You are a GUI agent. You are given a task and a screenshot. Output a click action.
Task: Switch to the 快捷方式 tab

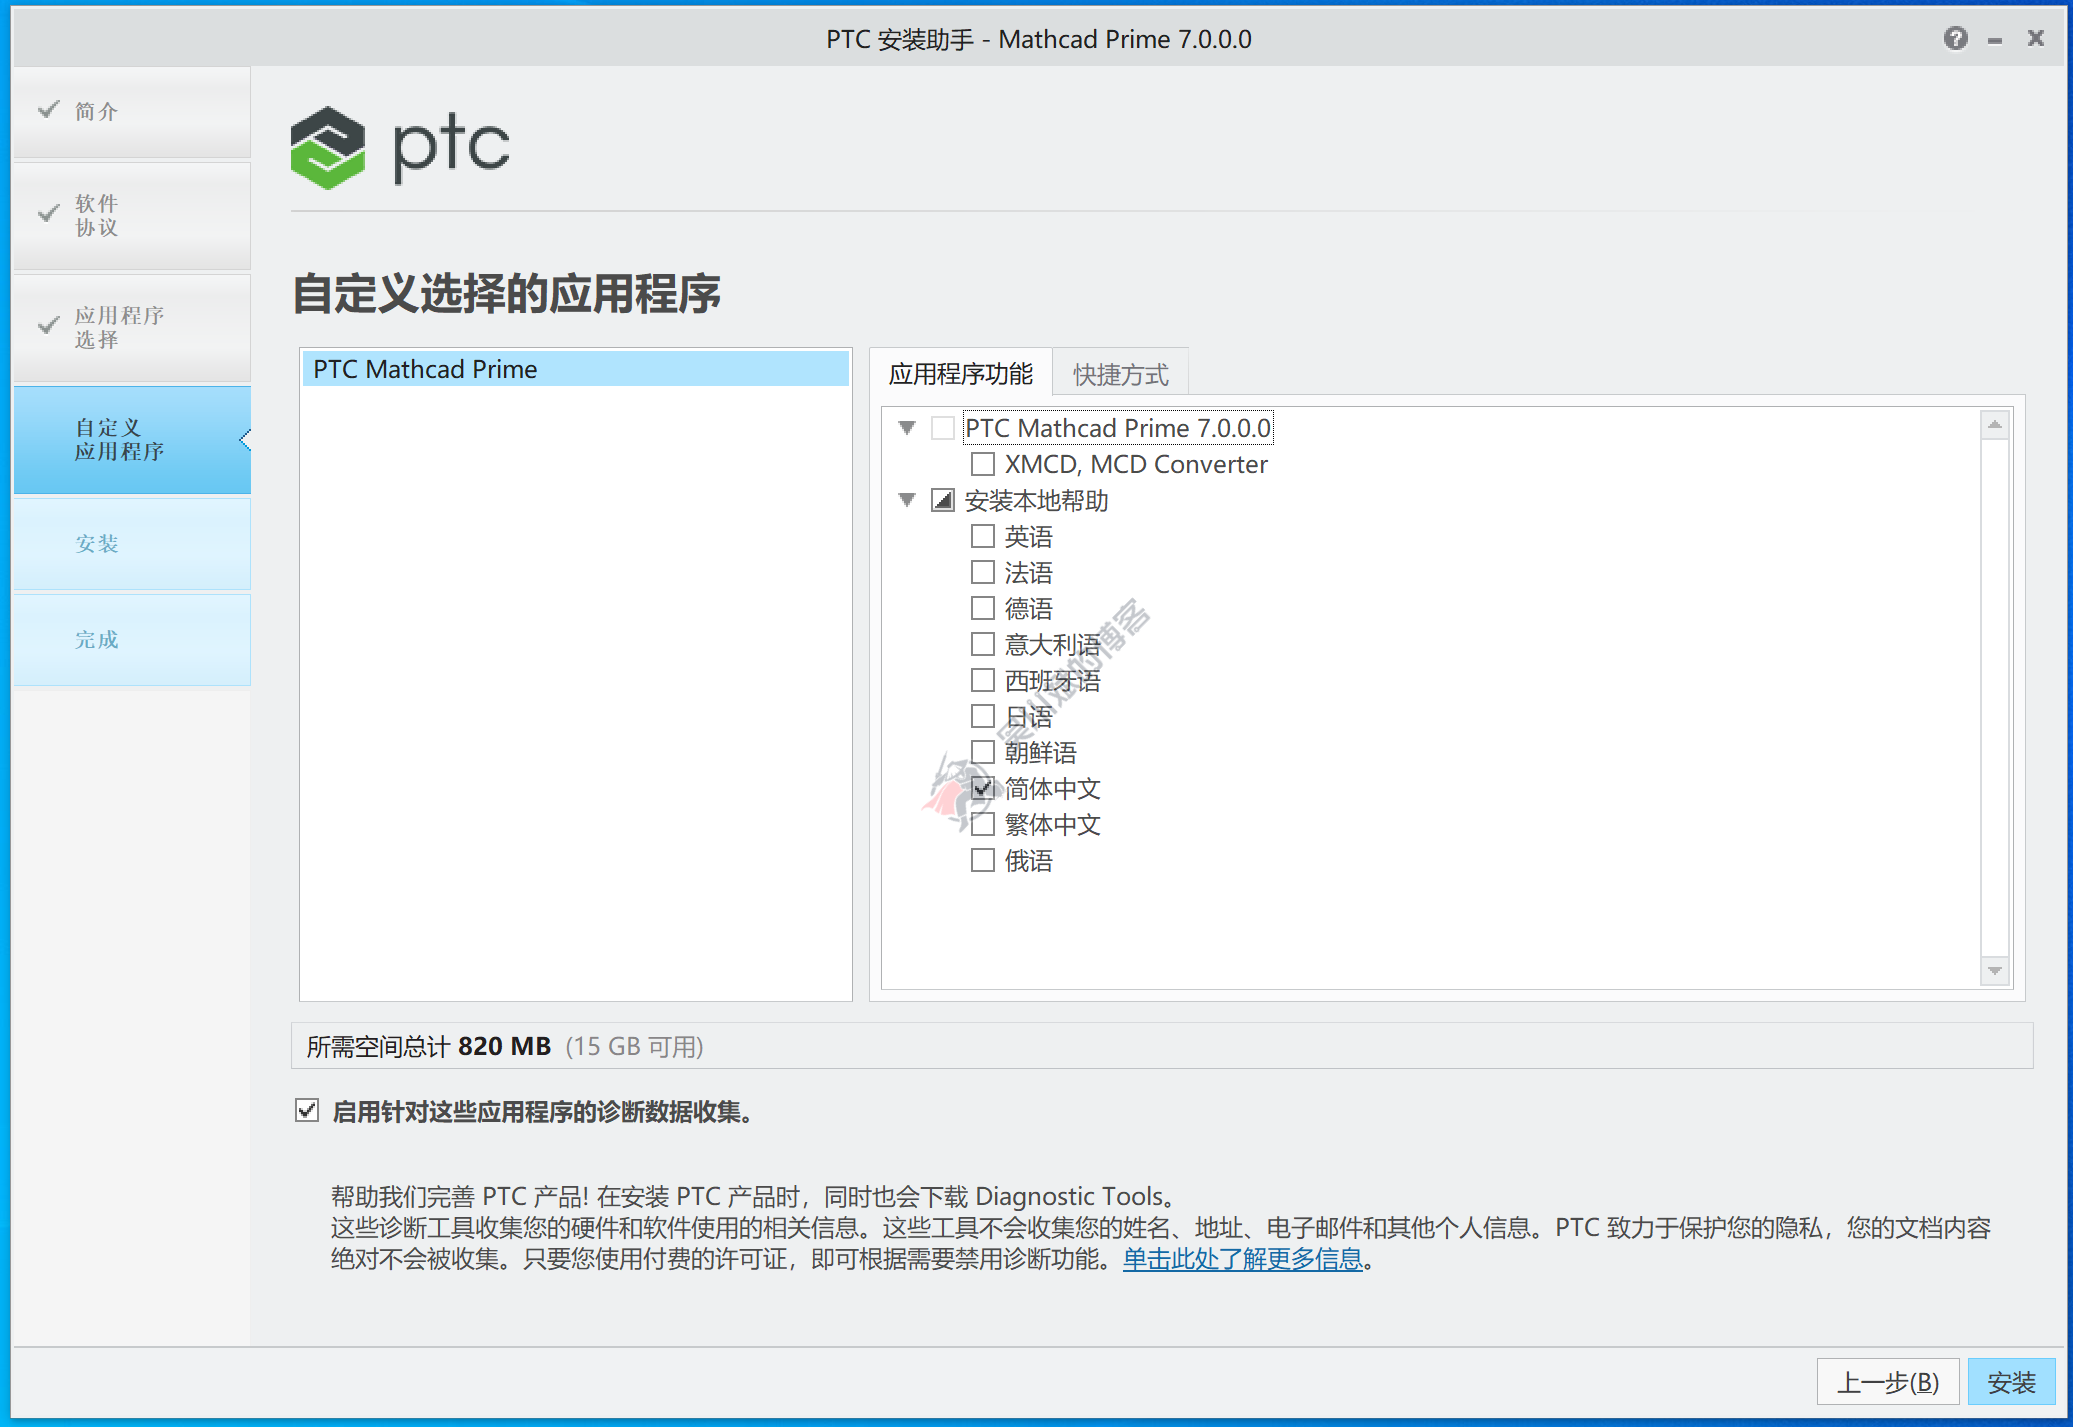tap(1120, 375)
